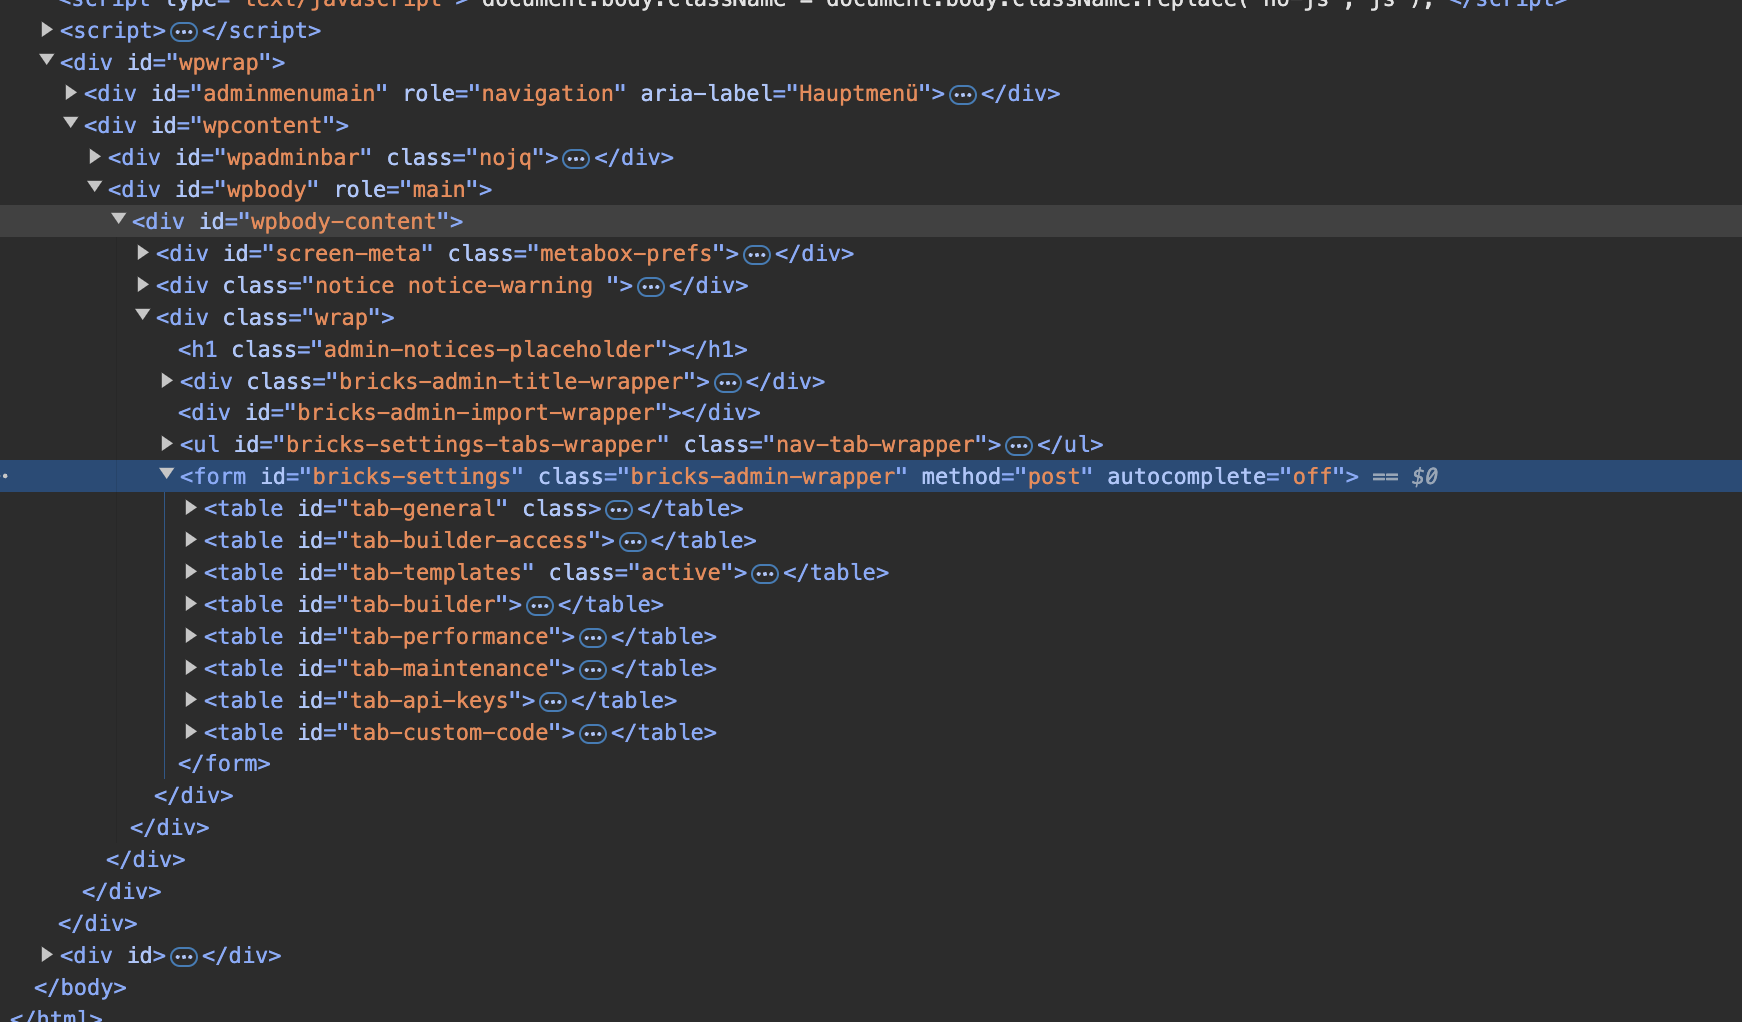The width and height of the screenshot is (1742, 1022).
Task: Click ellipsis badge in notice-warning row
Action: coord(651,287)
